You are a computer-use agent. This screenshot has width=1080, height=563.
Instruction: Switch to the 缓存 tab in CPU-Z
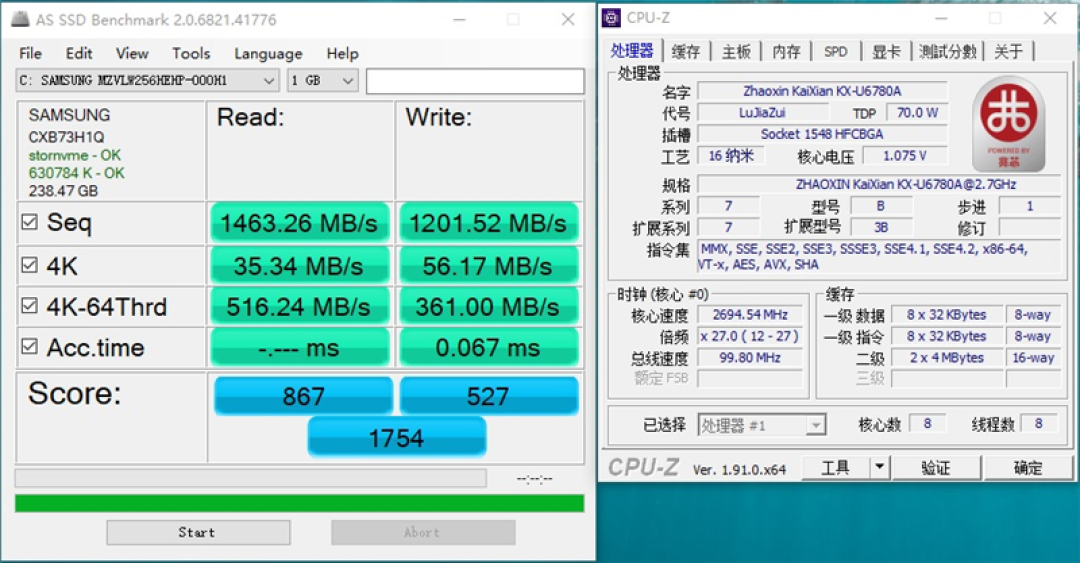(685, 51)
